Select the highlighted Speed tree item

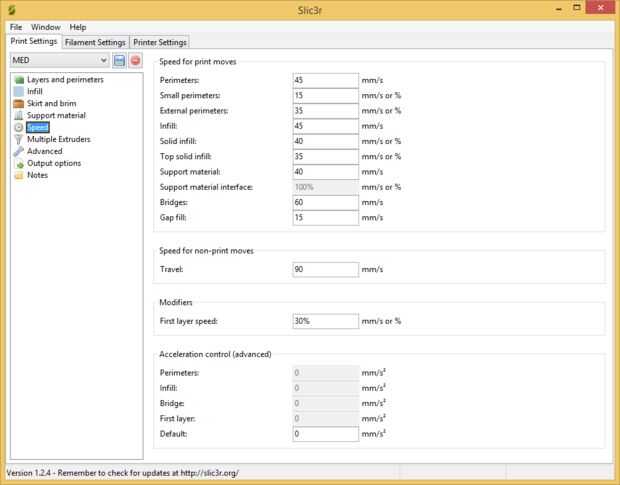(38, 127)
